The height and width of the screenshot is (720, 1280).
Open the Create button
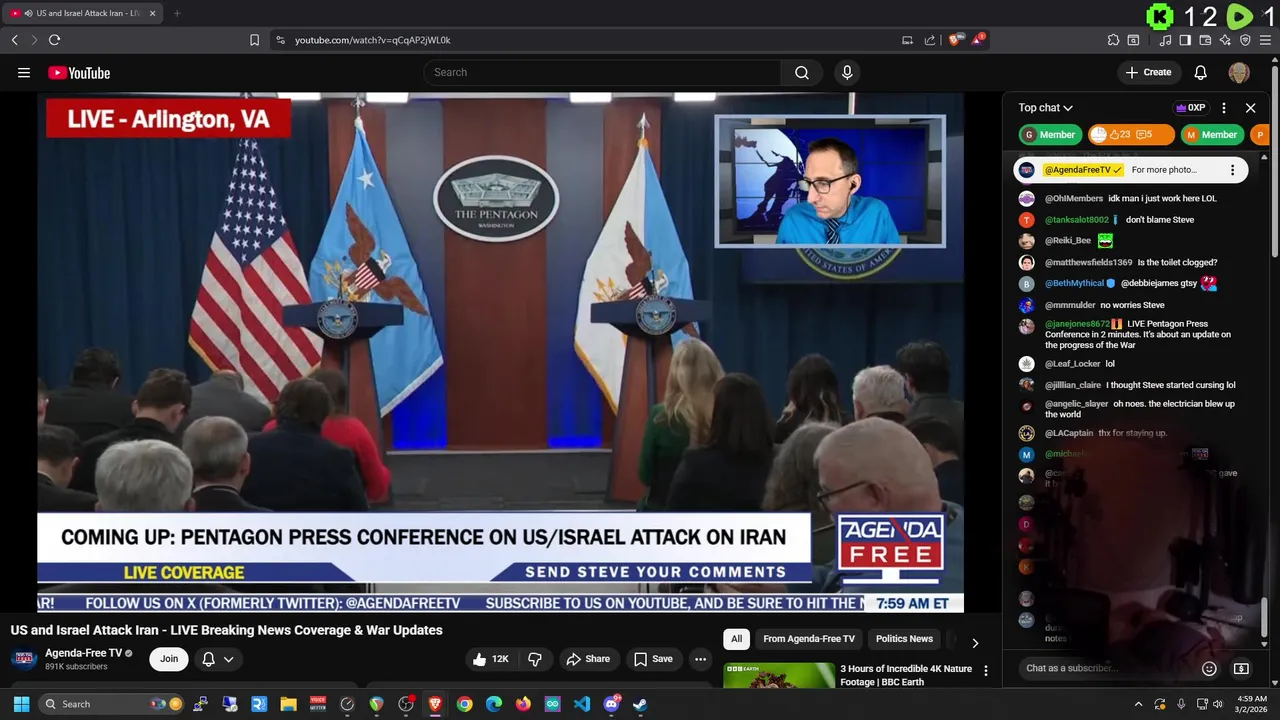[x=1148, y=72]
